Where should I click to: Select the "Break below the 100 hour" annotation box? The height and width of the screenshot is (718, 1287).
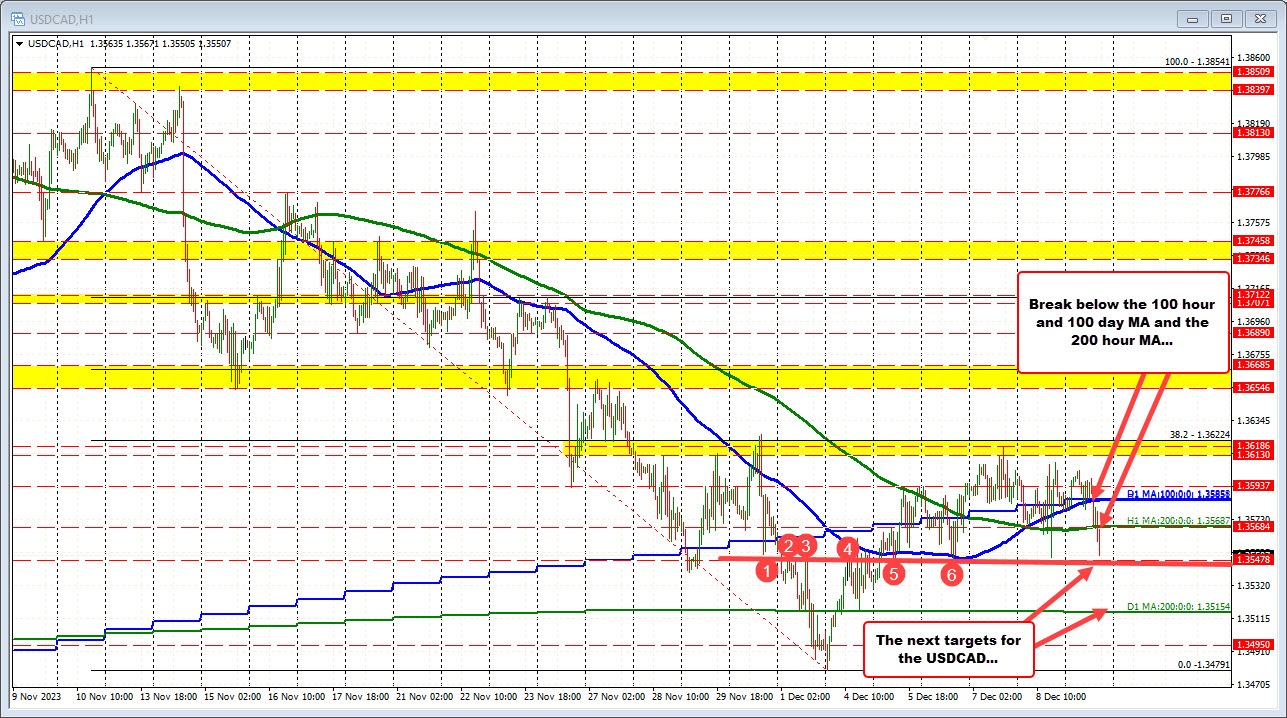click(x=1122, y=322)
